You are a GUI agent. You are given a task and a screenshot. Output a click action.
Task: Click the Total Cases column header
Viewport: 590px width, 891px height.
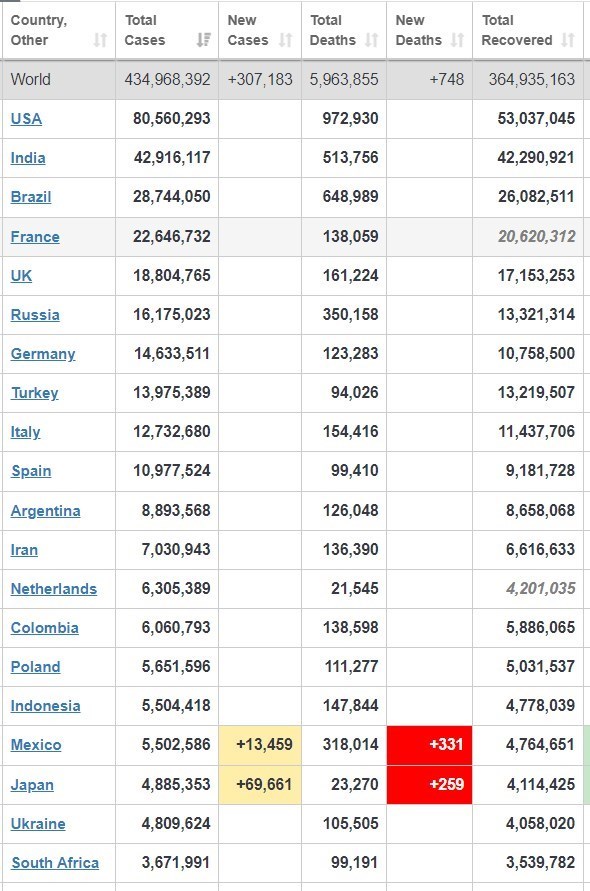pyautogui.click(x=145, y=30)
